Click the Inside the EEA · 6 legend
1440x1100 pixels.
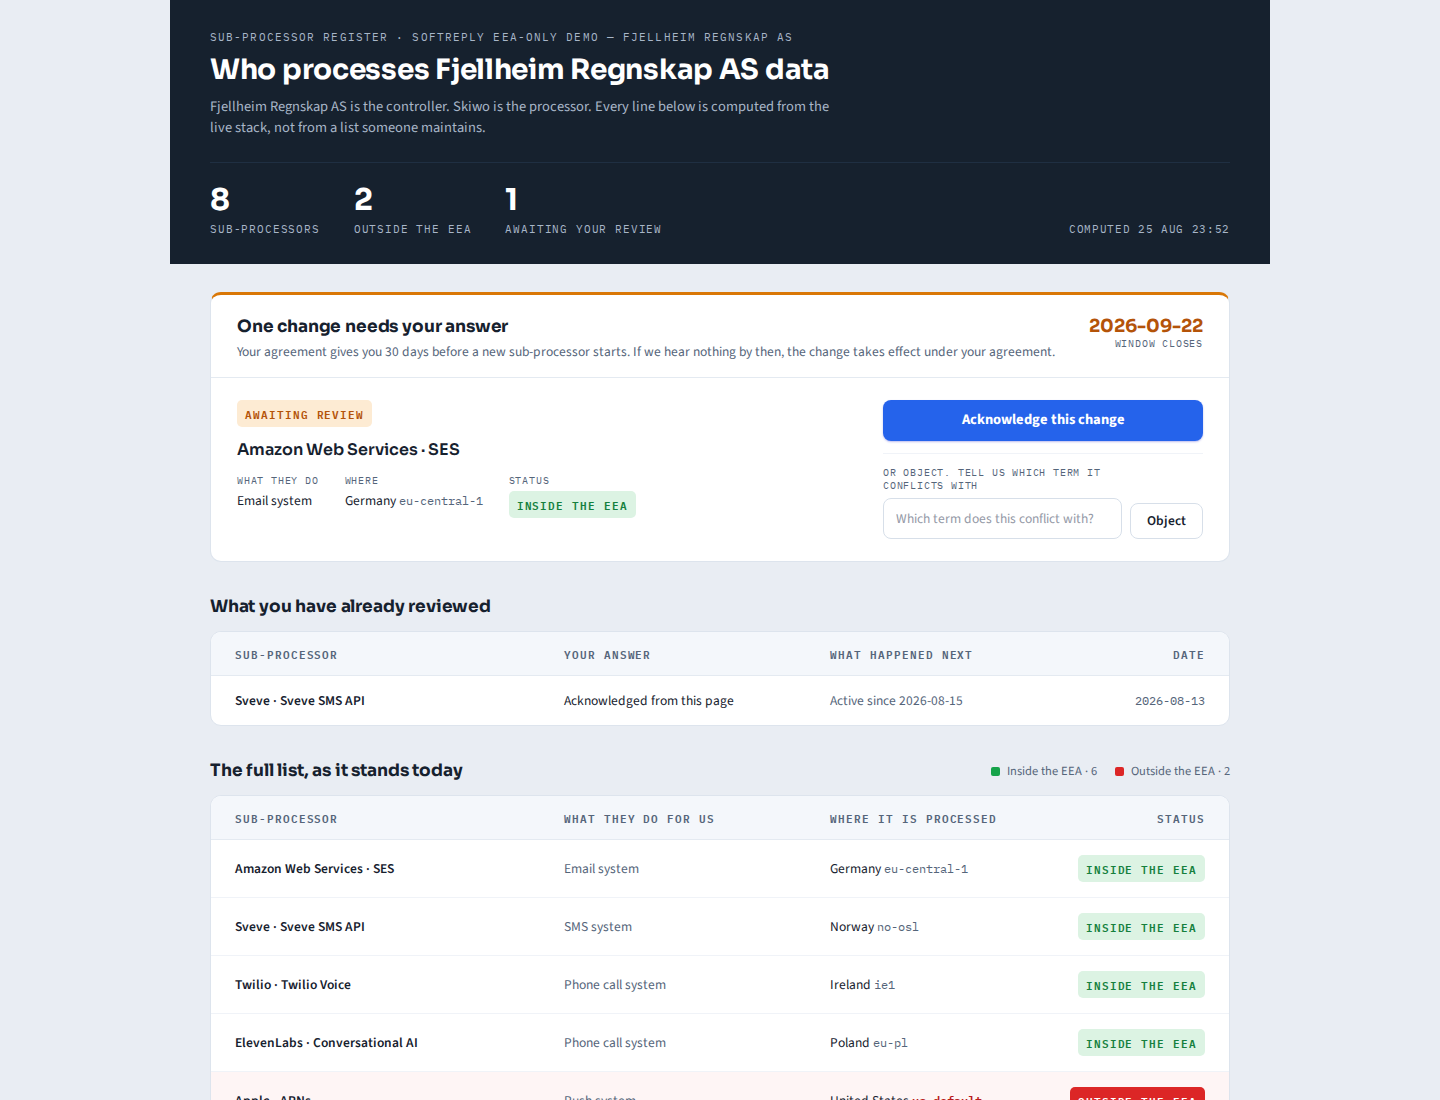pos(1044,771)
